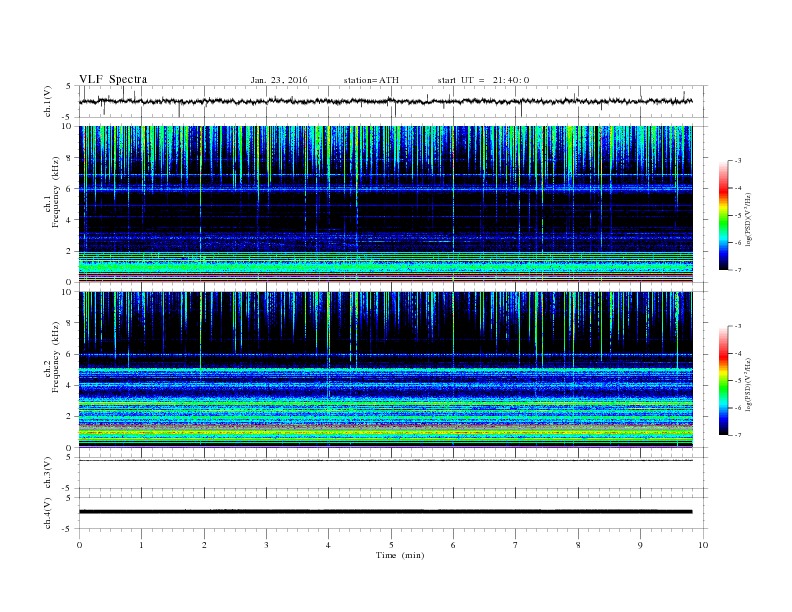Click the "ch.3(V)" axis label
The height and width of the screenshot is (612, 792).
pyautogui.click(x=47, y=473)
